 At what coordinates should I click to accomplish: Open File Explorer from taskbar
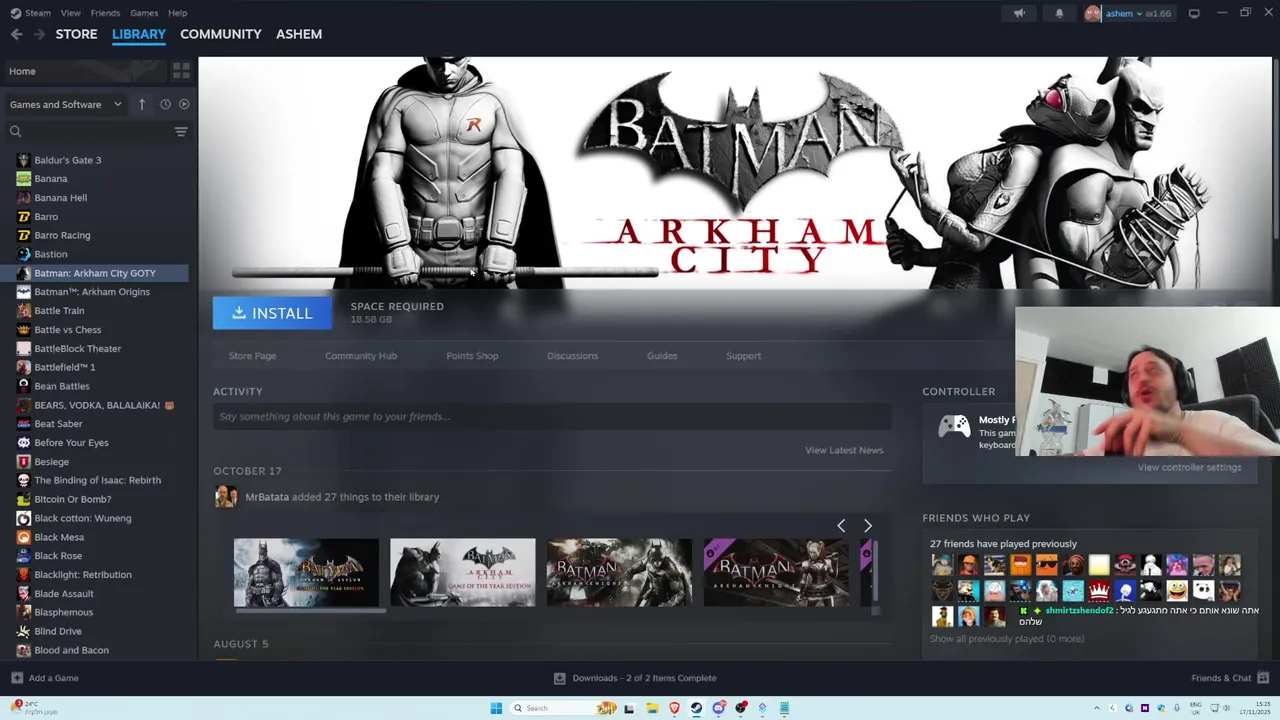pos(651,708)
